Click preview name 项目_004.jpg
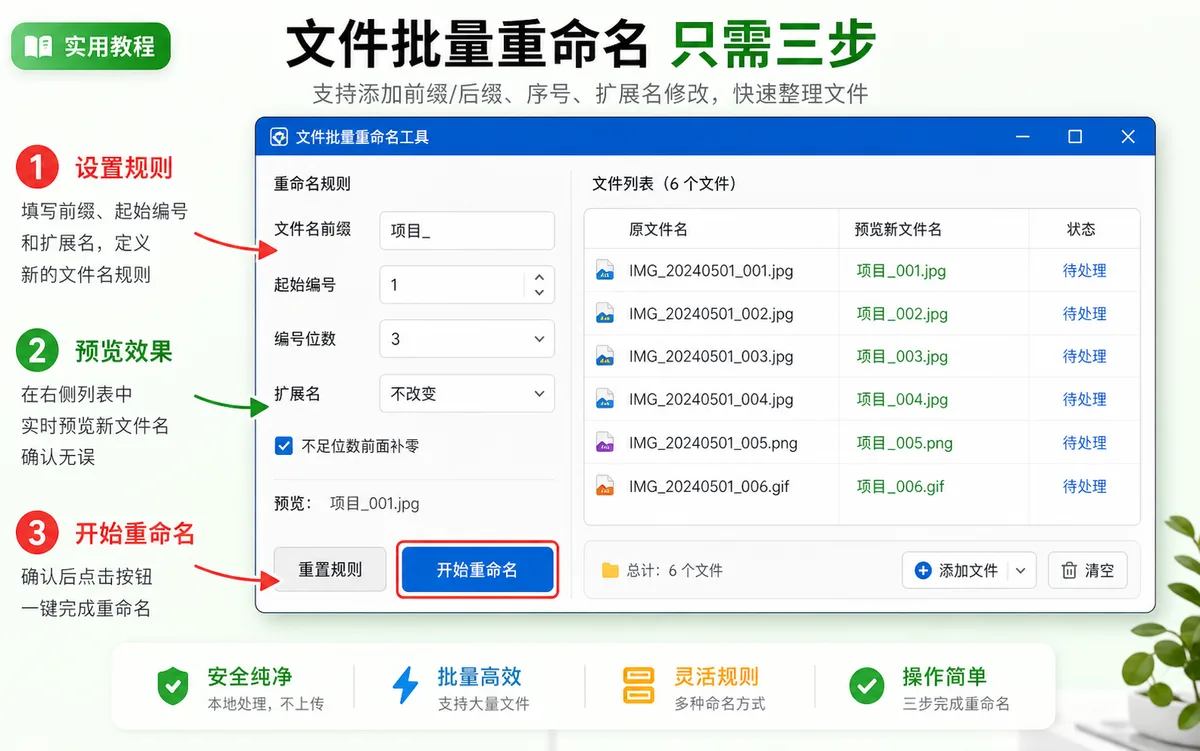Viewport: 1200px width, 751px height. tap(902, 400)
